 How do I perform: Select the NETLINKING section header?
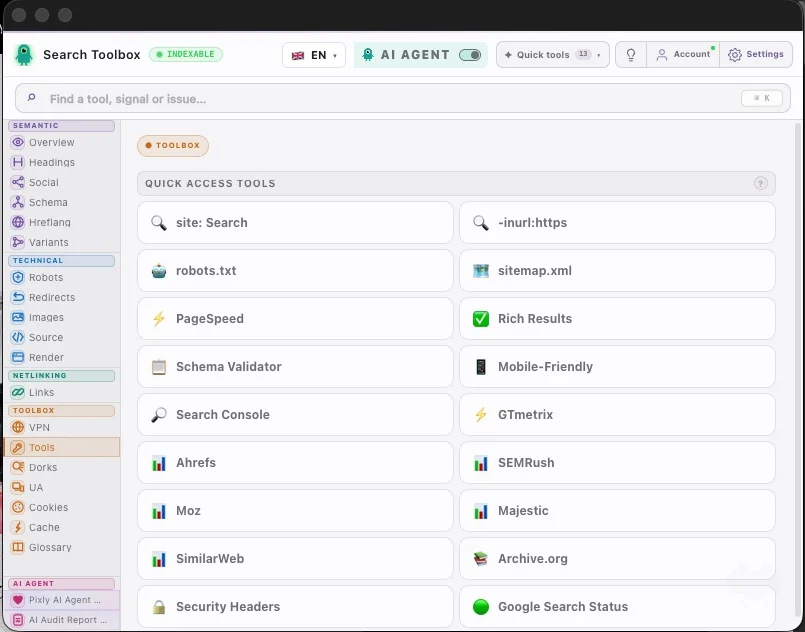[62, 375]
